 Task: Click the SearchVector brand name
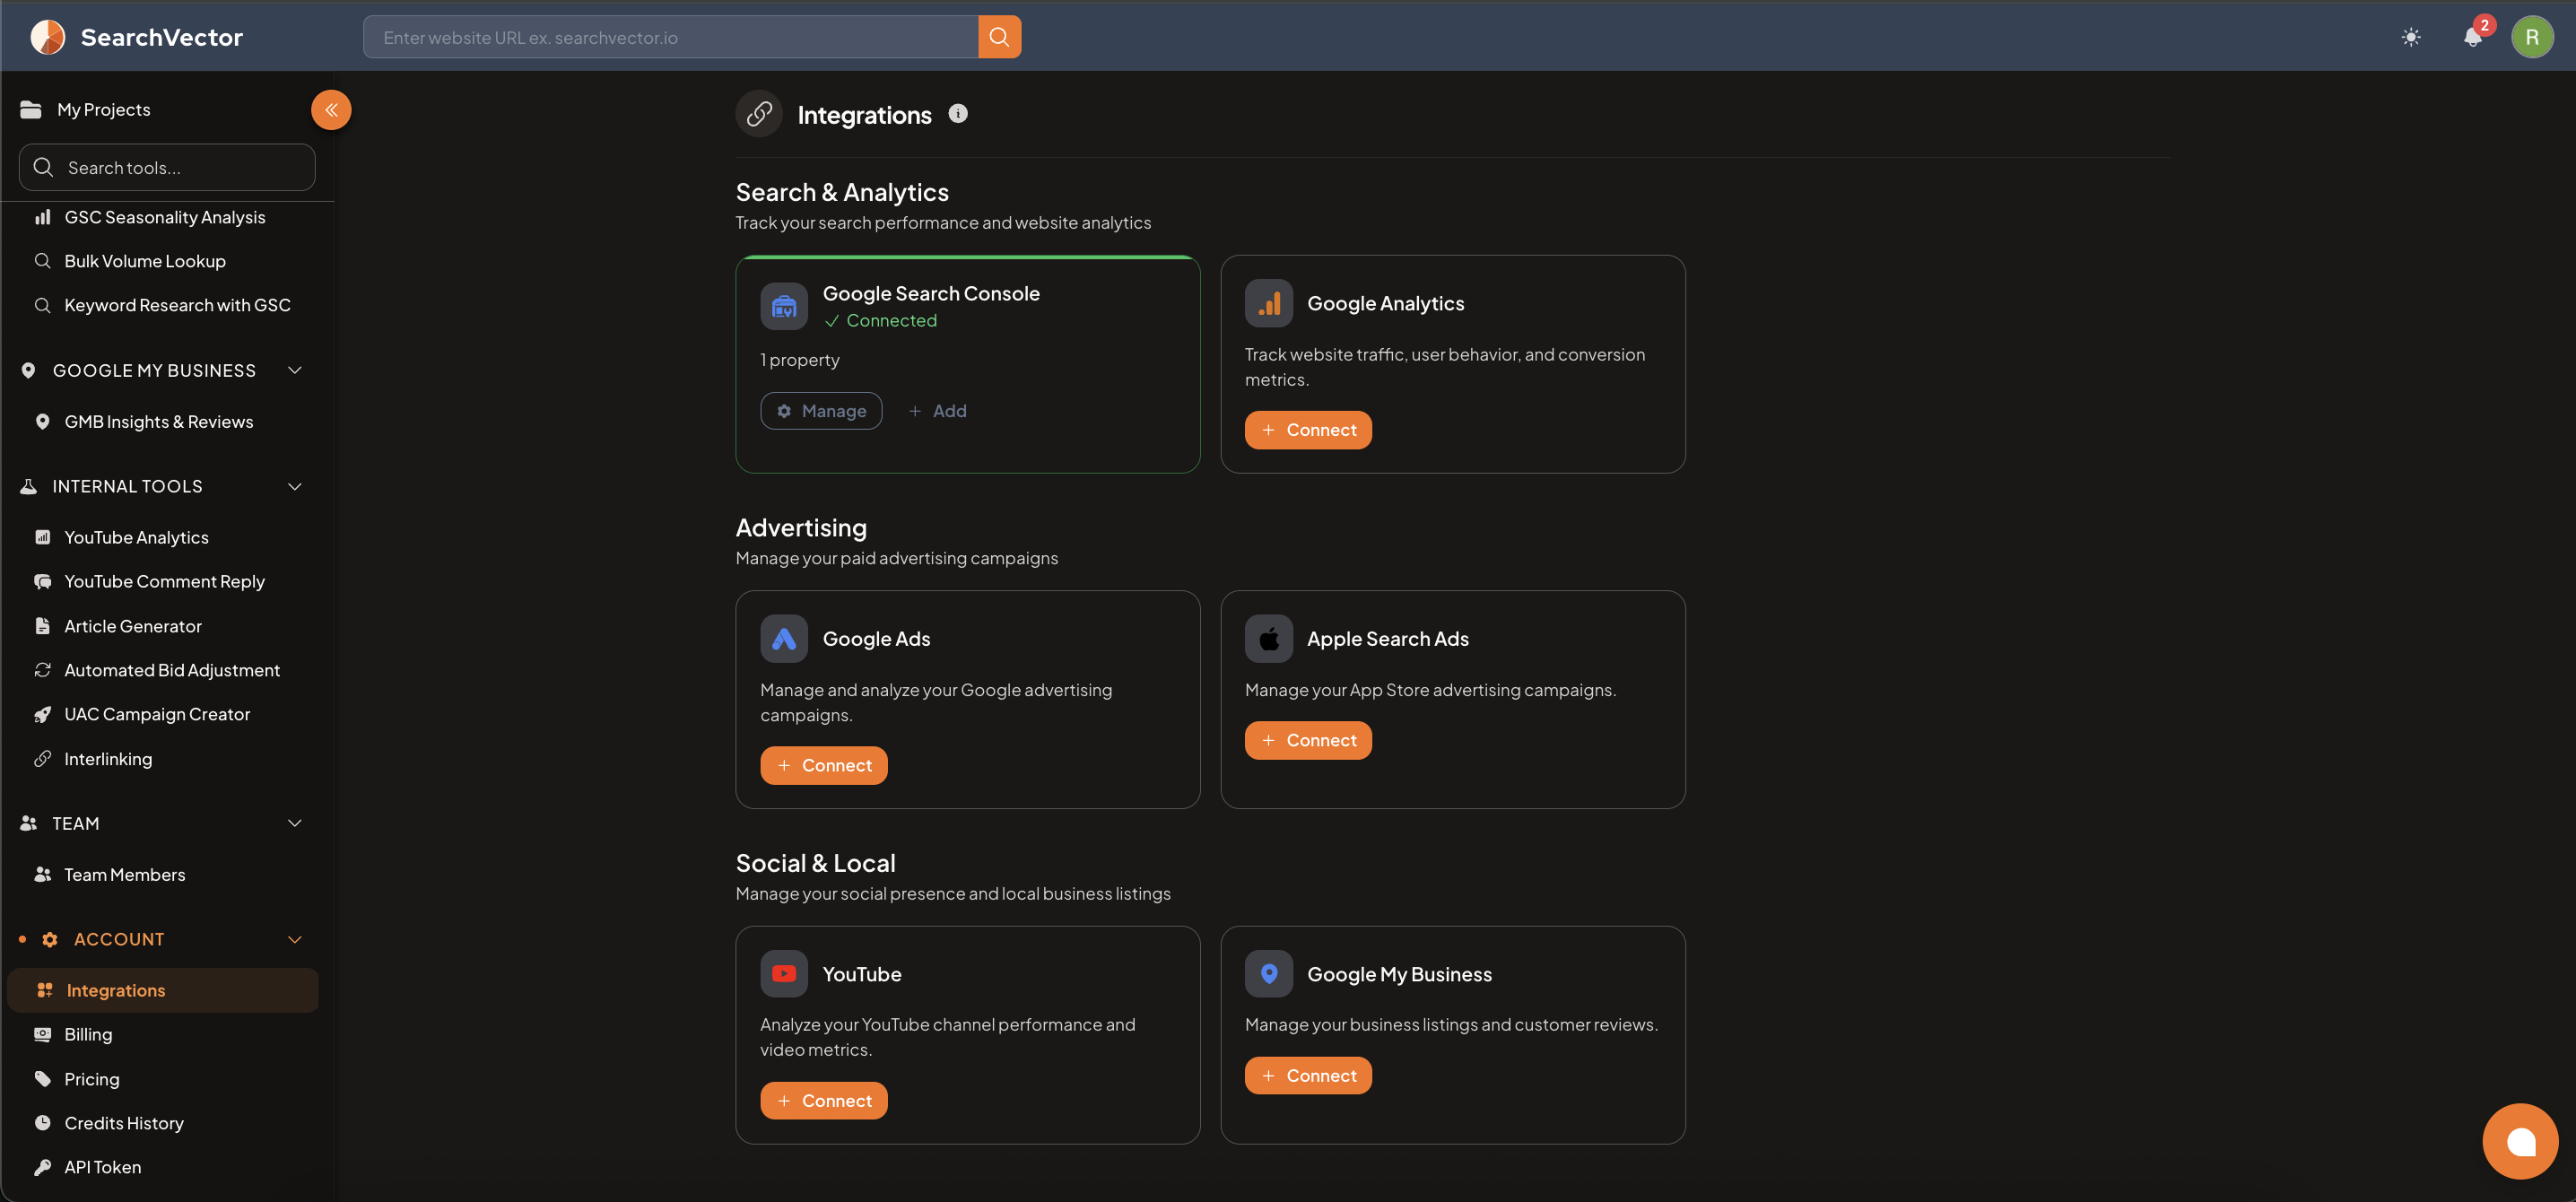[x=162, y=37]
